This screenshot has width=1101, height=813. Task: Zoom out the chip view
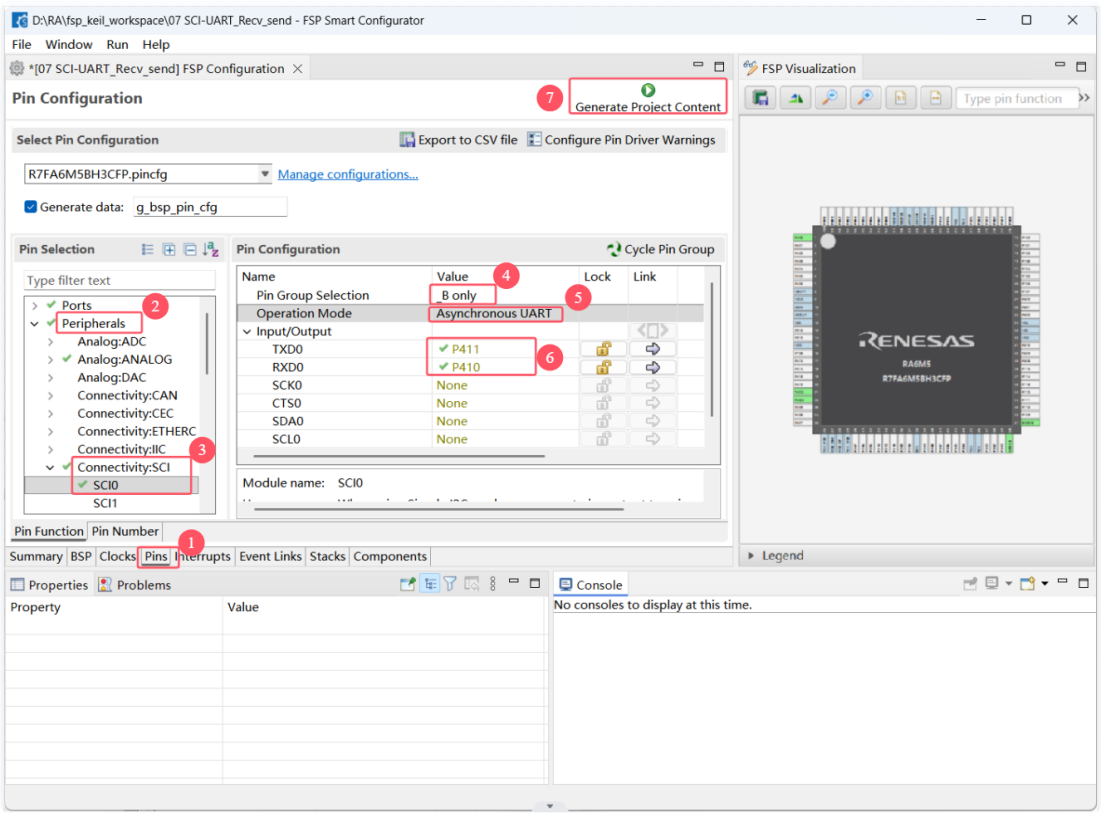pyautogui.click(x=830, y=98)
